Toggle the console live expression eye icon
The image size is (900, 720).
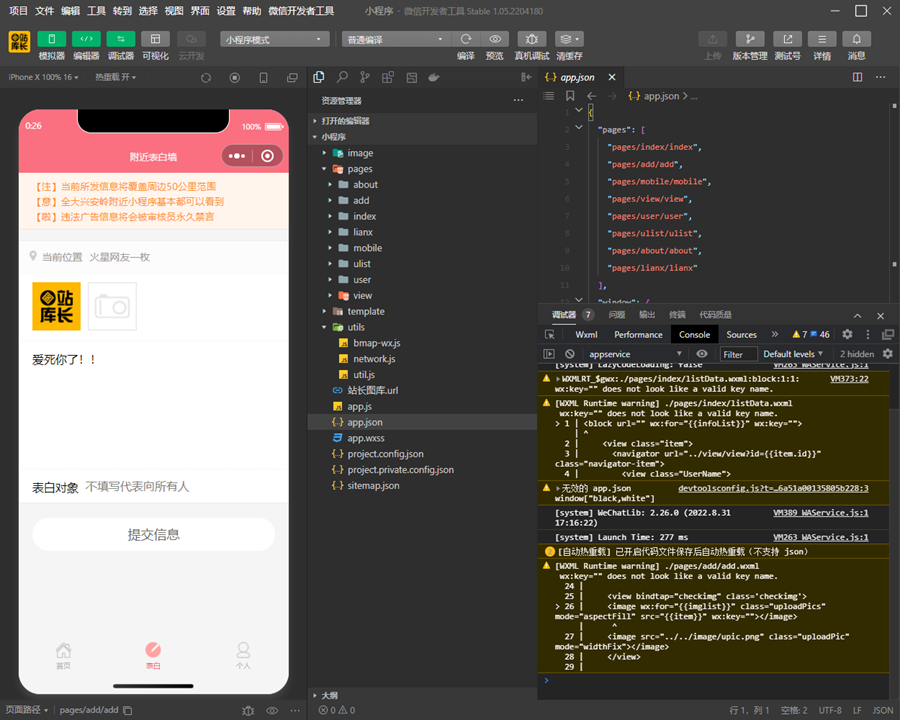702,354
